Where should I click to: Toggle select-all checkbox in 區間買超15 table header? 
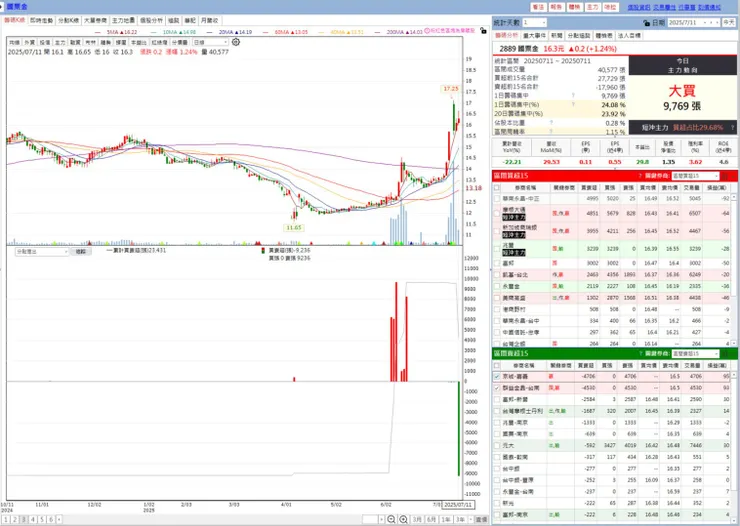[496, 188]
